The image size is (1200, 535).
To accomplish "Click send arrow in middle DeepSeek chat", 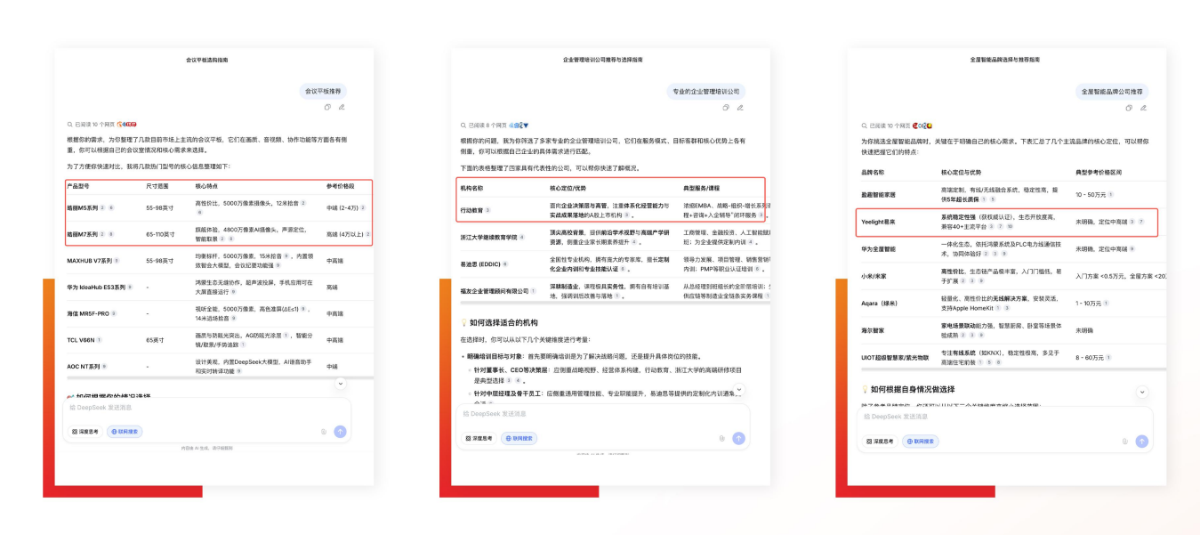I will [x=738, y=438].
